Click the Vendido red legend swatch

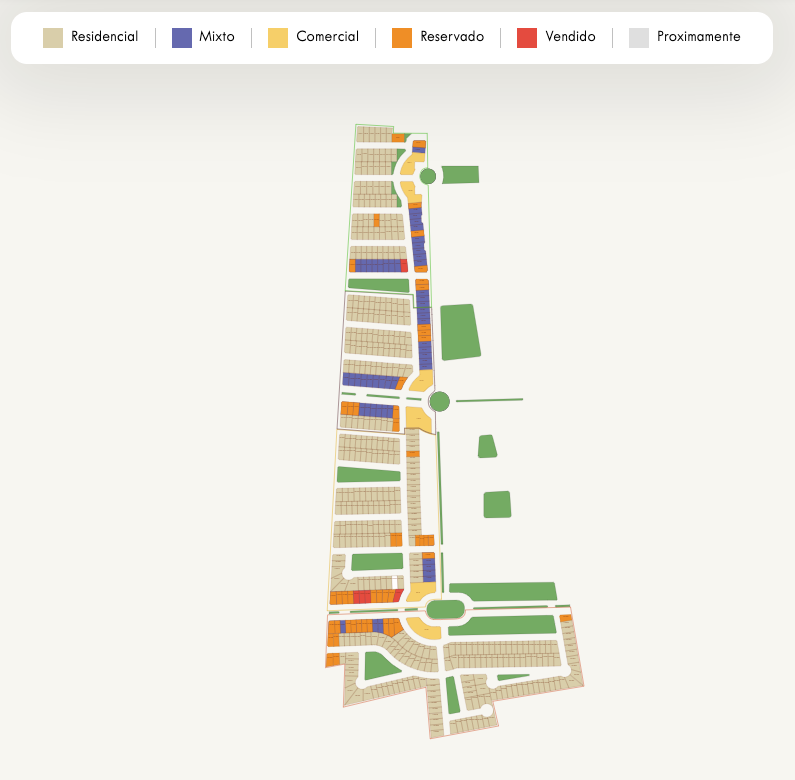point(527,38)
